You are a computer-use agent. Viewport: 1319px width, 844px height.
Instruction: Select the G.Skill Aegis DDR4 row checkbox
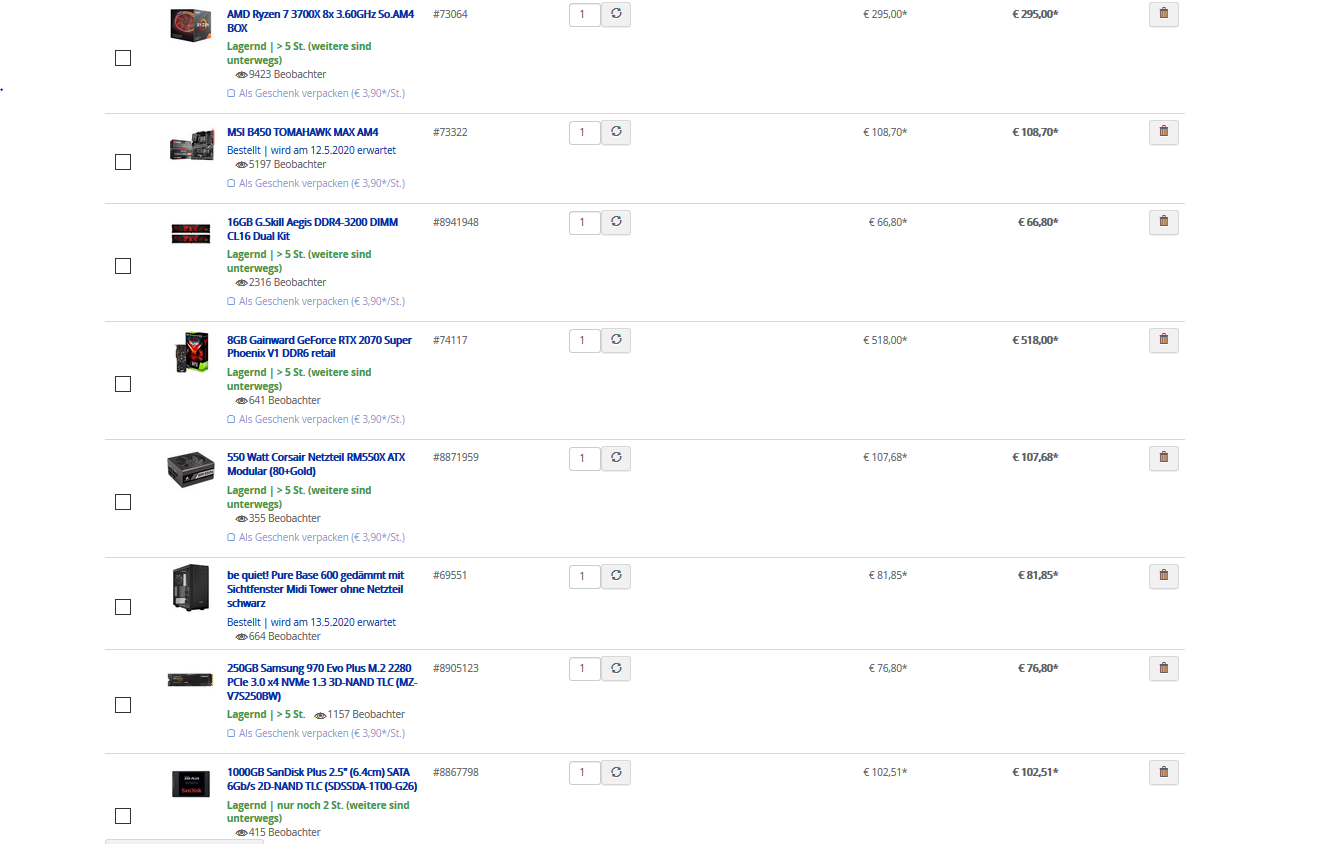pyautogui.click(x=123, y=266)
